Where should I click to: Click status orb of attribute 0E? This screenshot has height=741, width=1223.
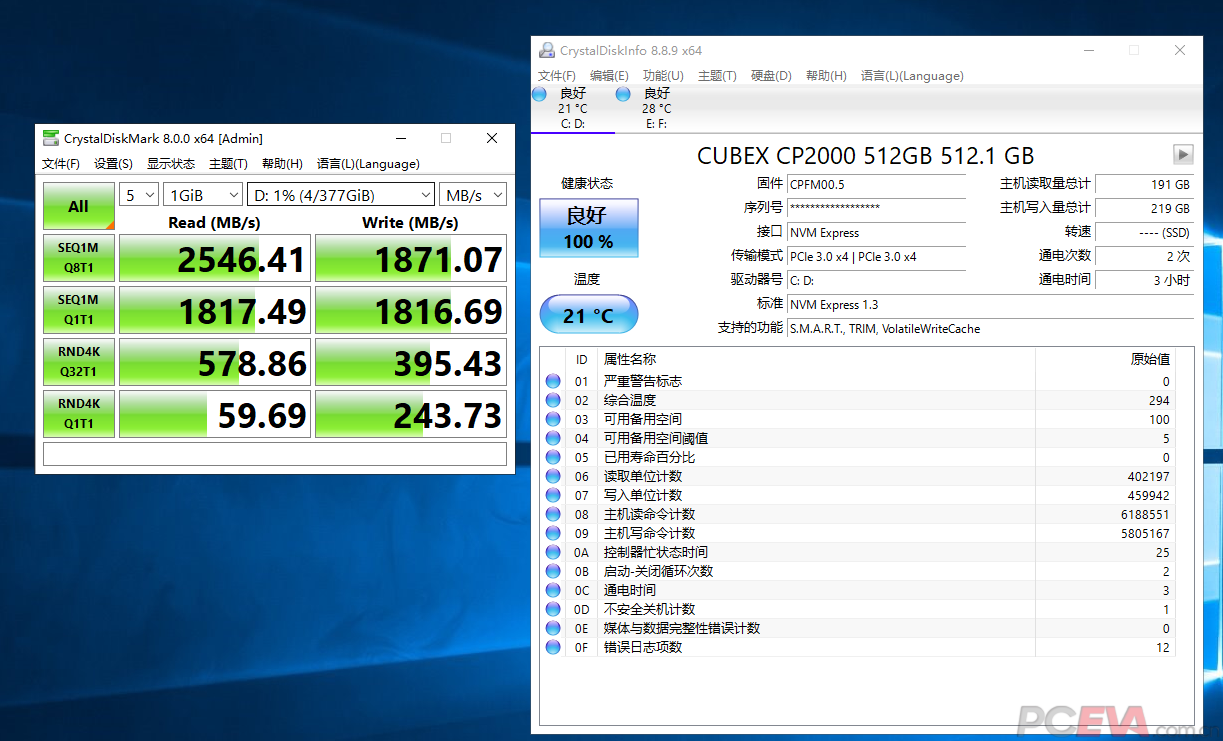pos(553,628)
